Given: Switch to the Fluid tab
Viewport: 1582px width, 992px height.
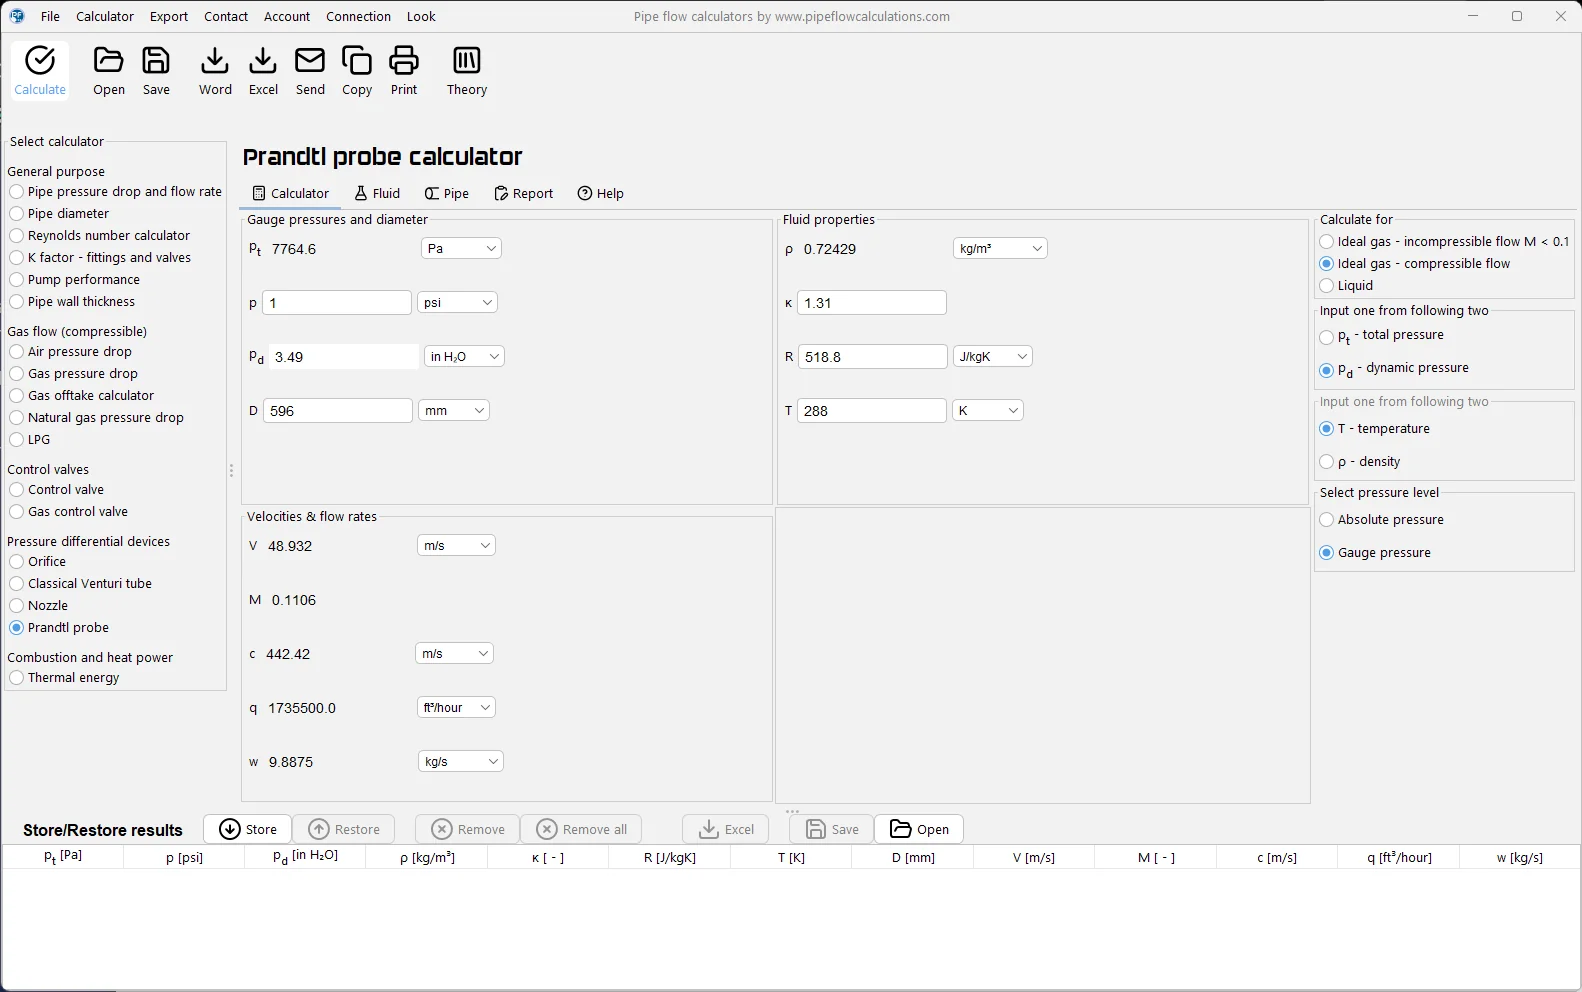Looking at the screenshot, I should 377,193.
